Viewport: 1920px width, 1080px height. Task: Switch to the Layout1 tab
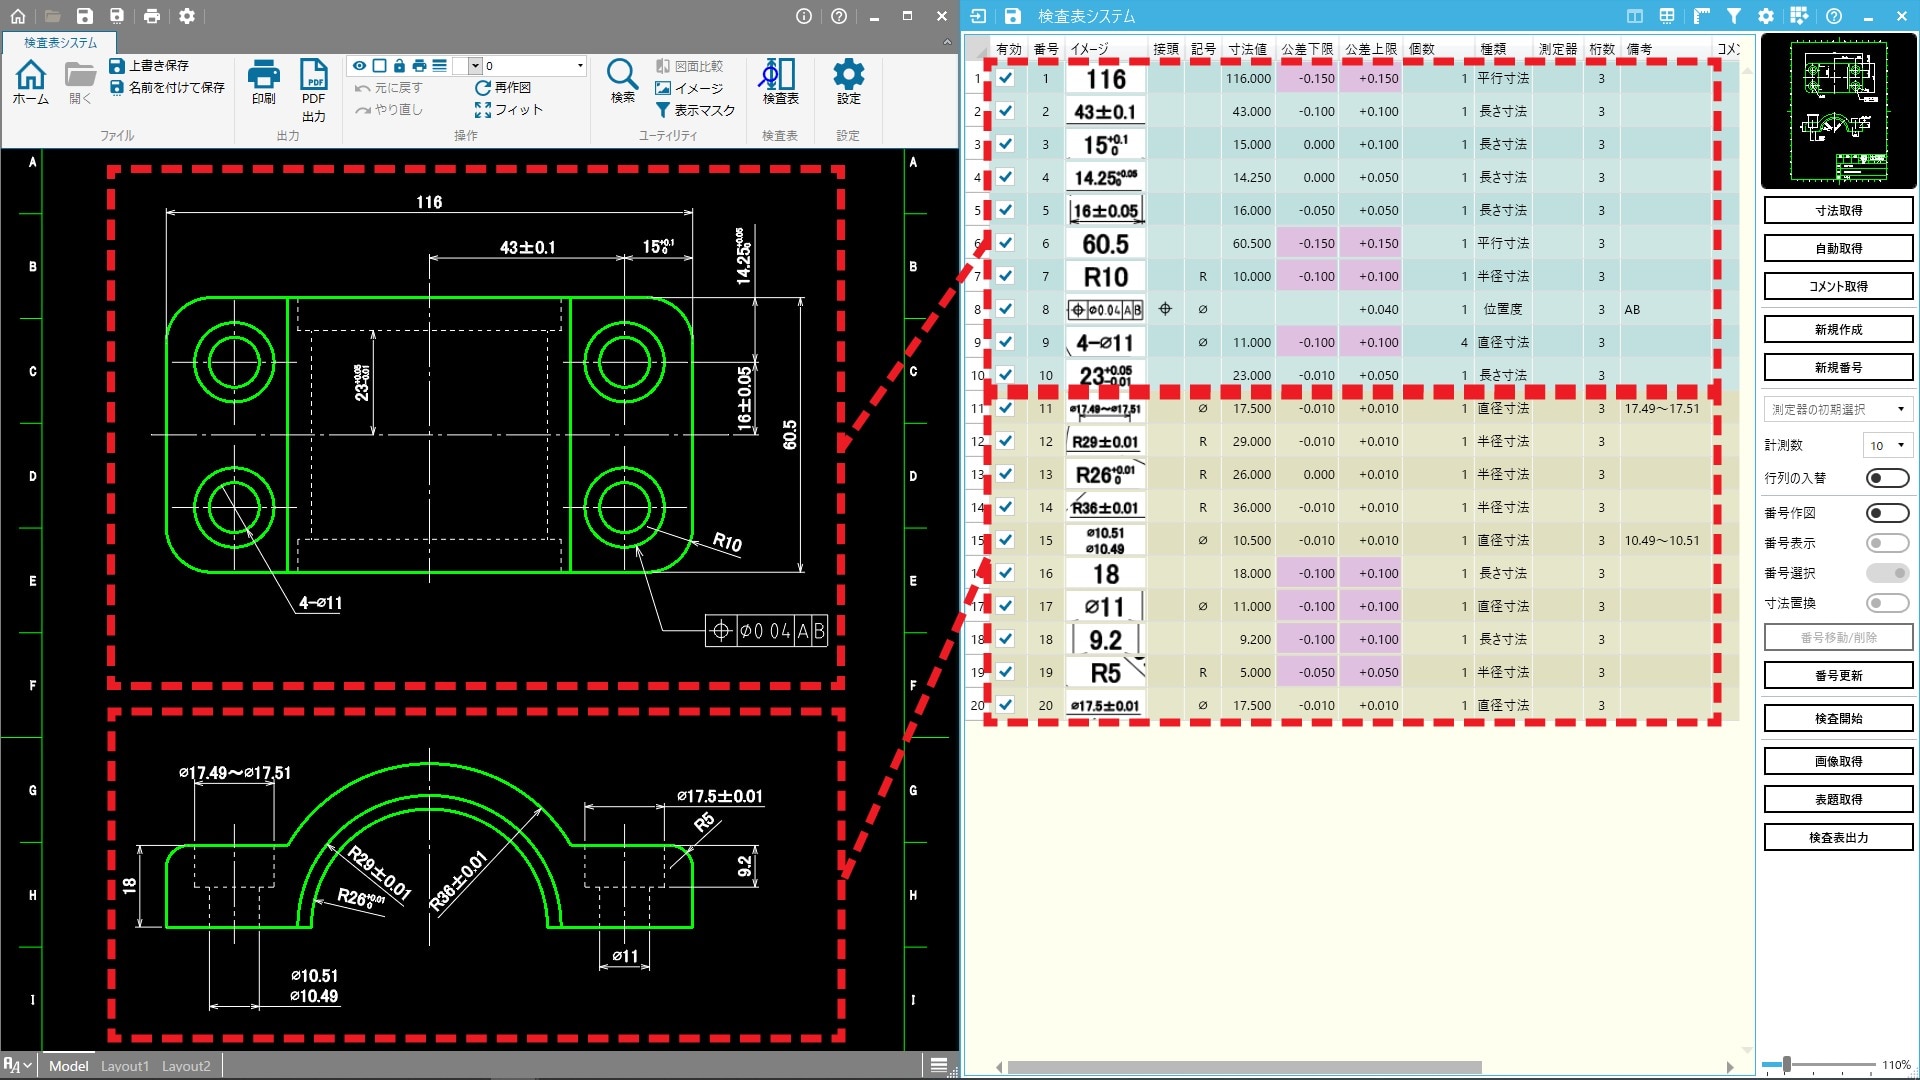point(124,1066)
